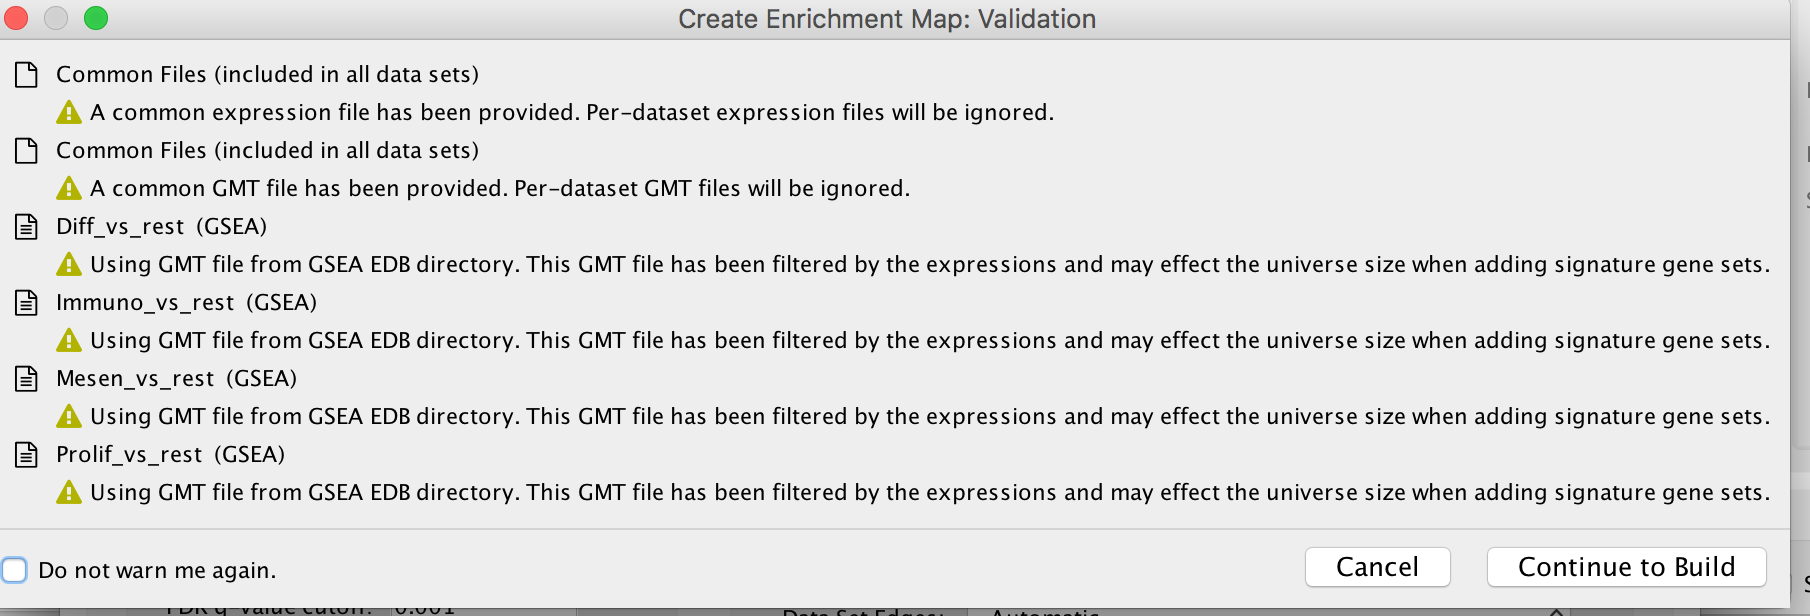This screenshot has width=1810, height=616.
Task: Click the Mesen_vs_rest dataset file icon
Action: coord(26,378)
